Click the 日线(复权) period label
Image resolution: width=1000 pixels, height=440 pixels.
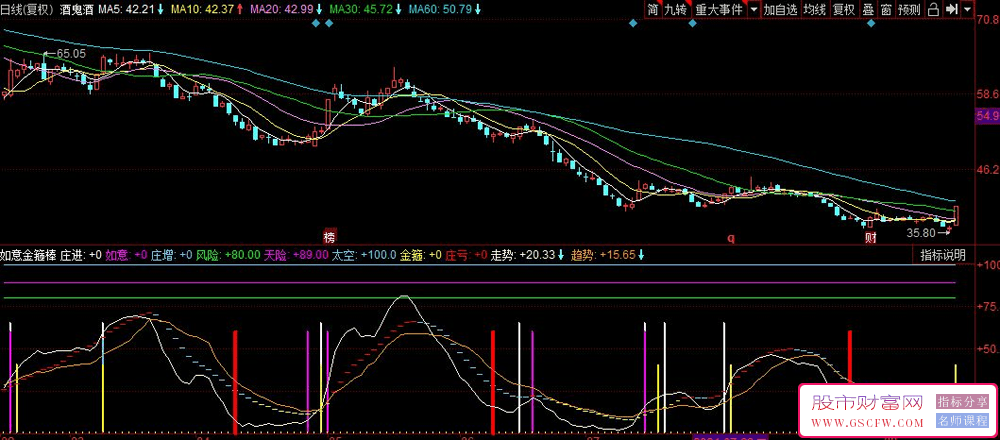(x=27, y=9)
